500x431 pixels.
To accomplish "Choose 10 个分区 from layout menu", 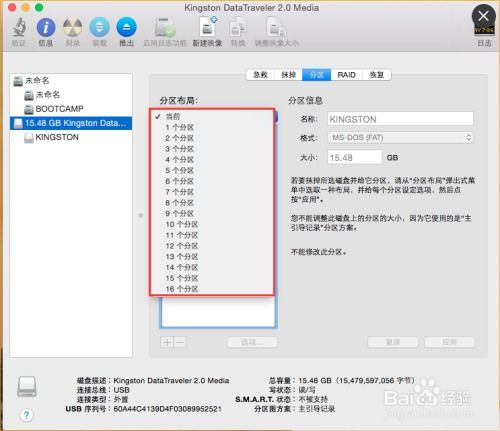I will (212, 224).
